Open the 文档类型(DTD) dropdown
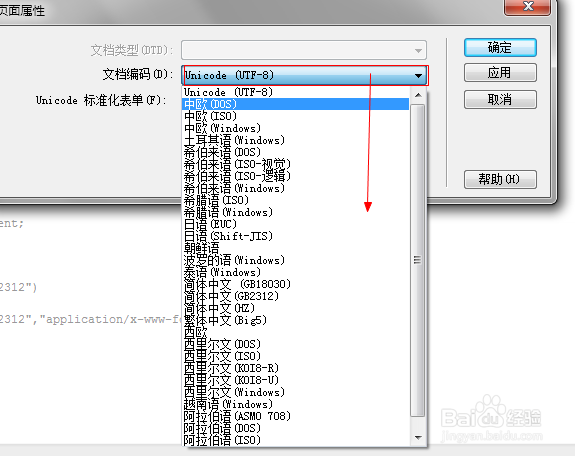This screenshot has height=456, width=575. pyautogui.click(x=304, y=50)
